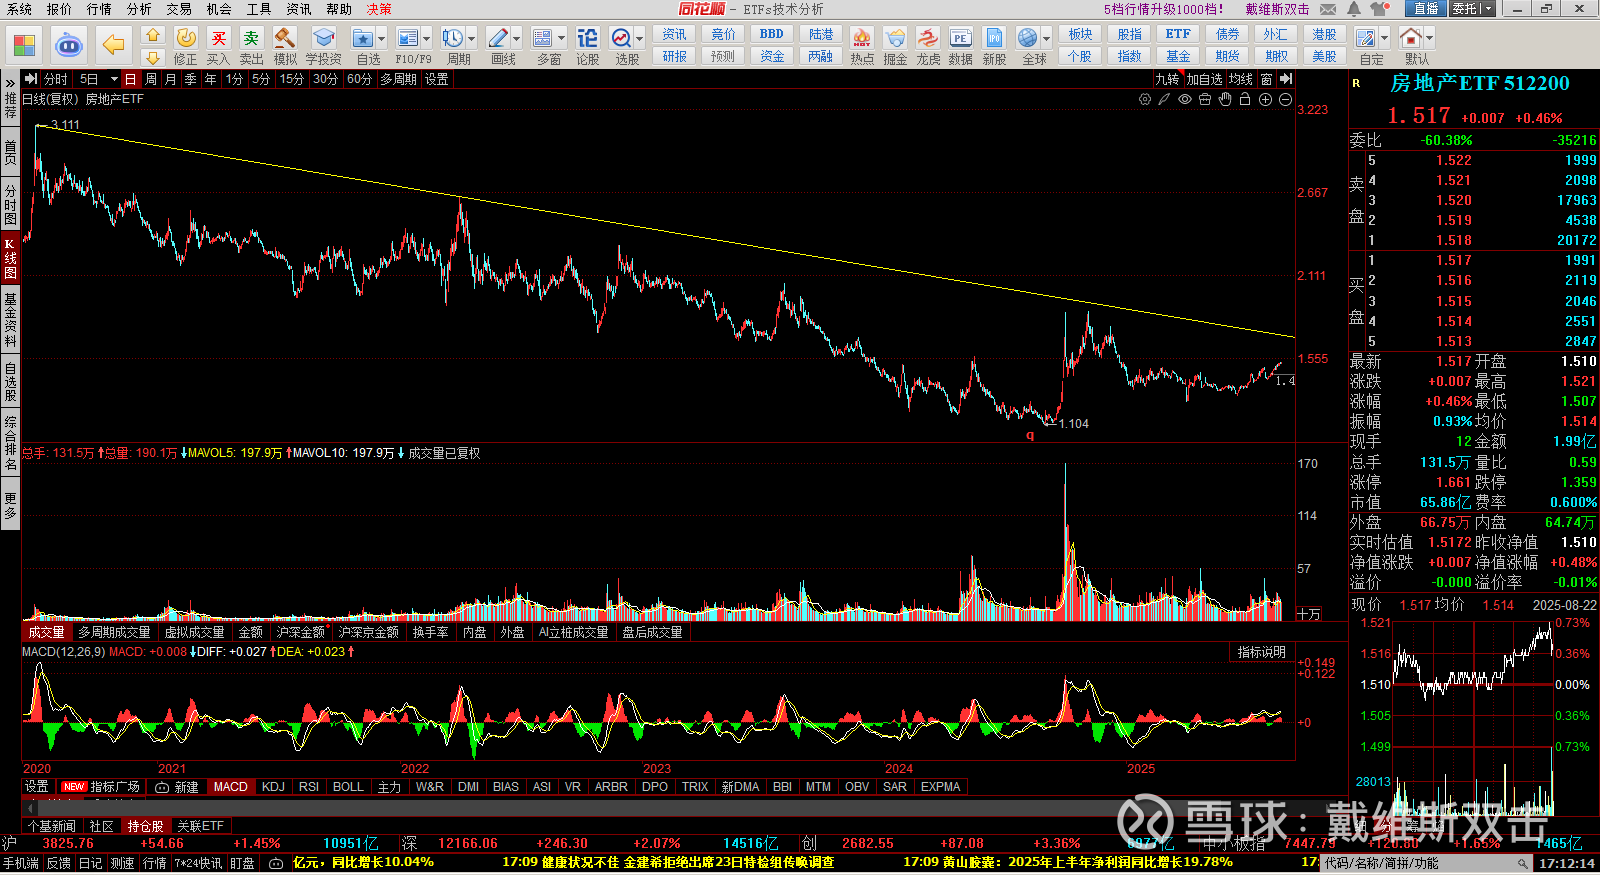Open the F10/F9 info icon
This screenshot has height=875, width=1600.
[407, 38]
